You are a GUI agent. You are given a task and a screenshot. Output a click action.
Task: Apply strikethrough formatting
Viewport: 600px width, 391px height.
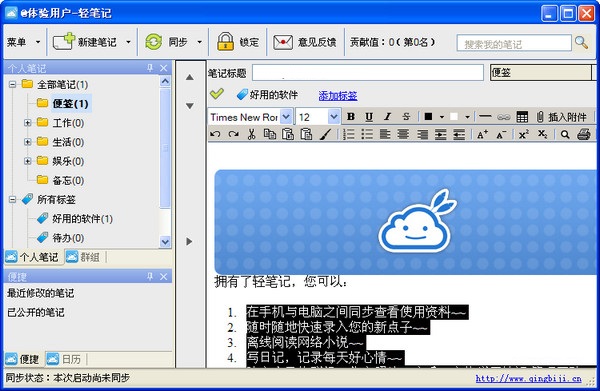[x=406, y=117]
